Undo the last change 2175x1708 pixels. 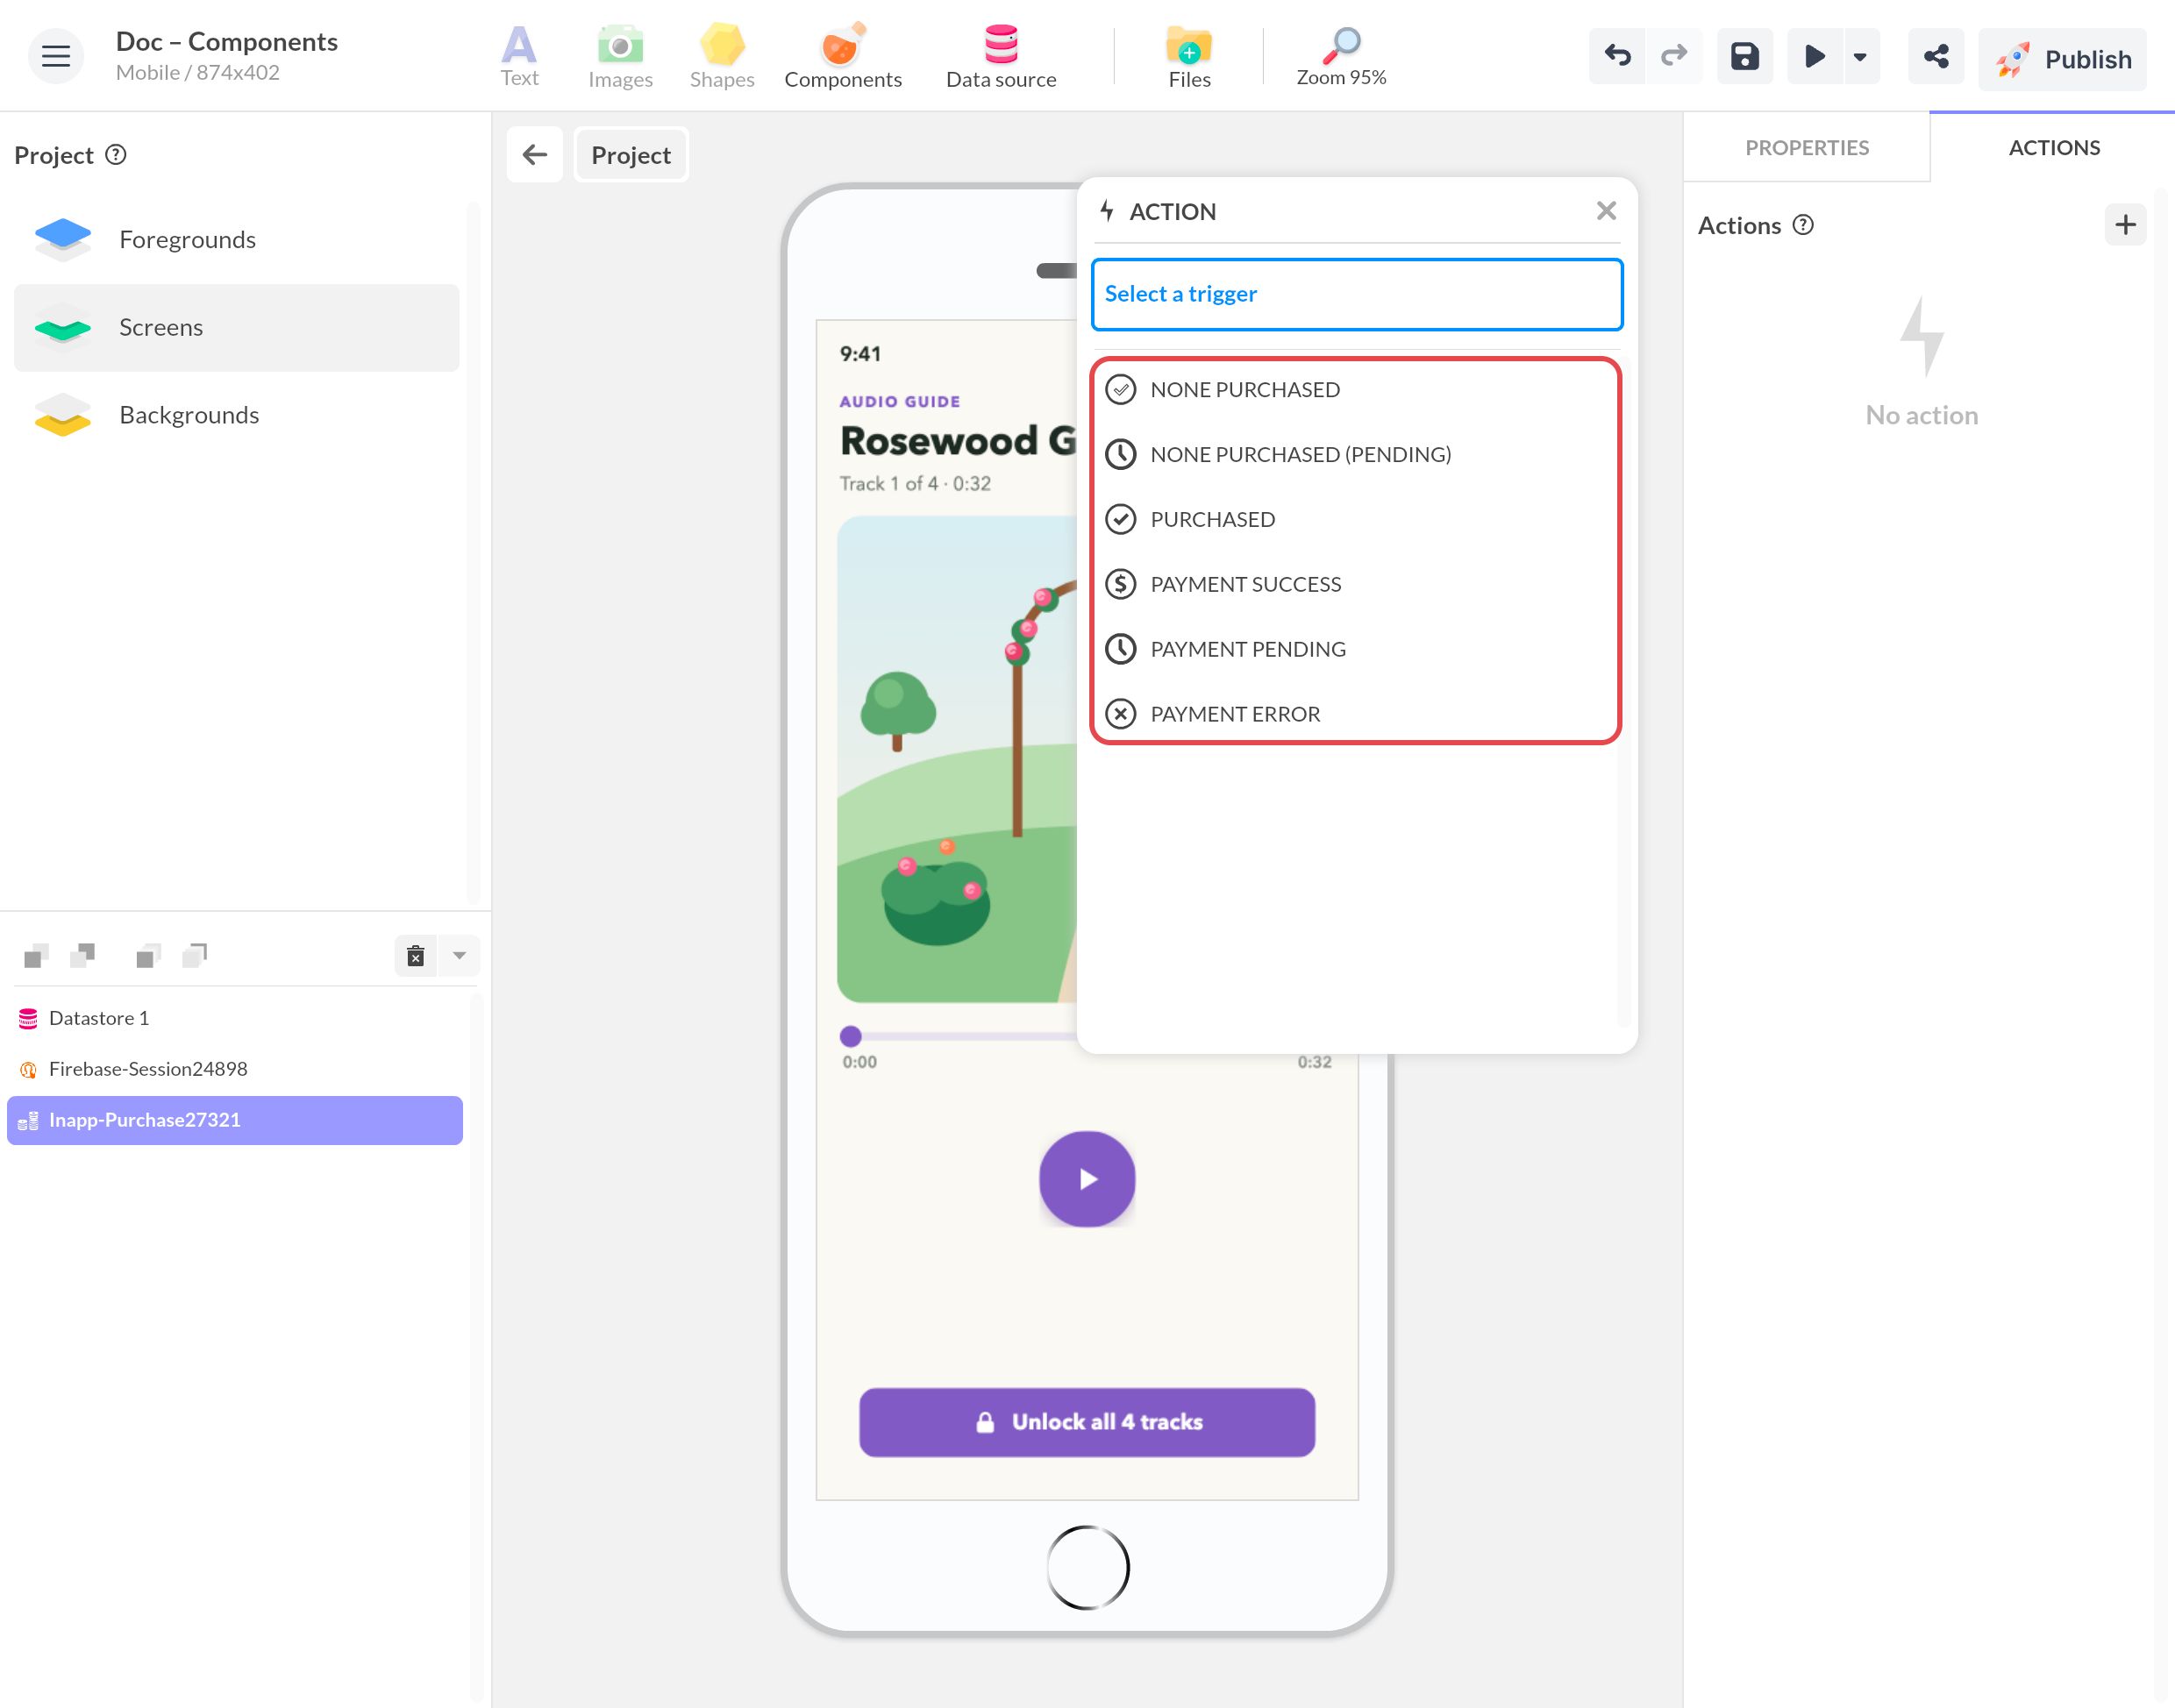1617,56
